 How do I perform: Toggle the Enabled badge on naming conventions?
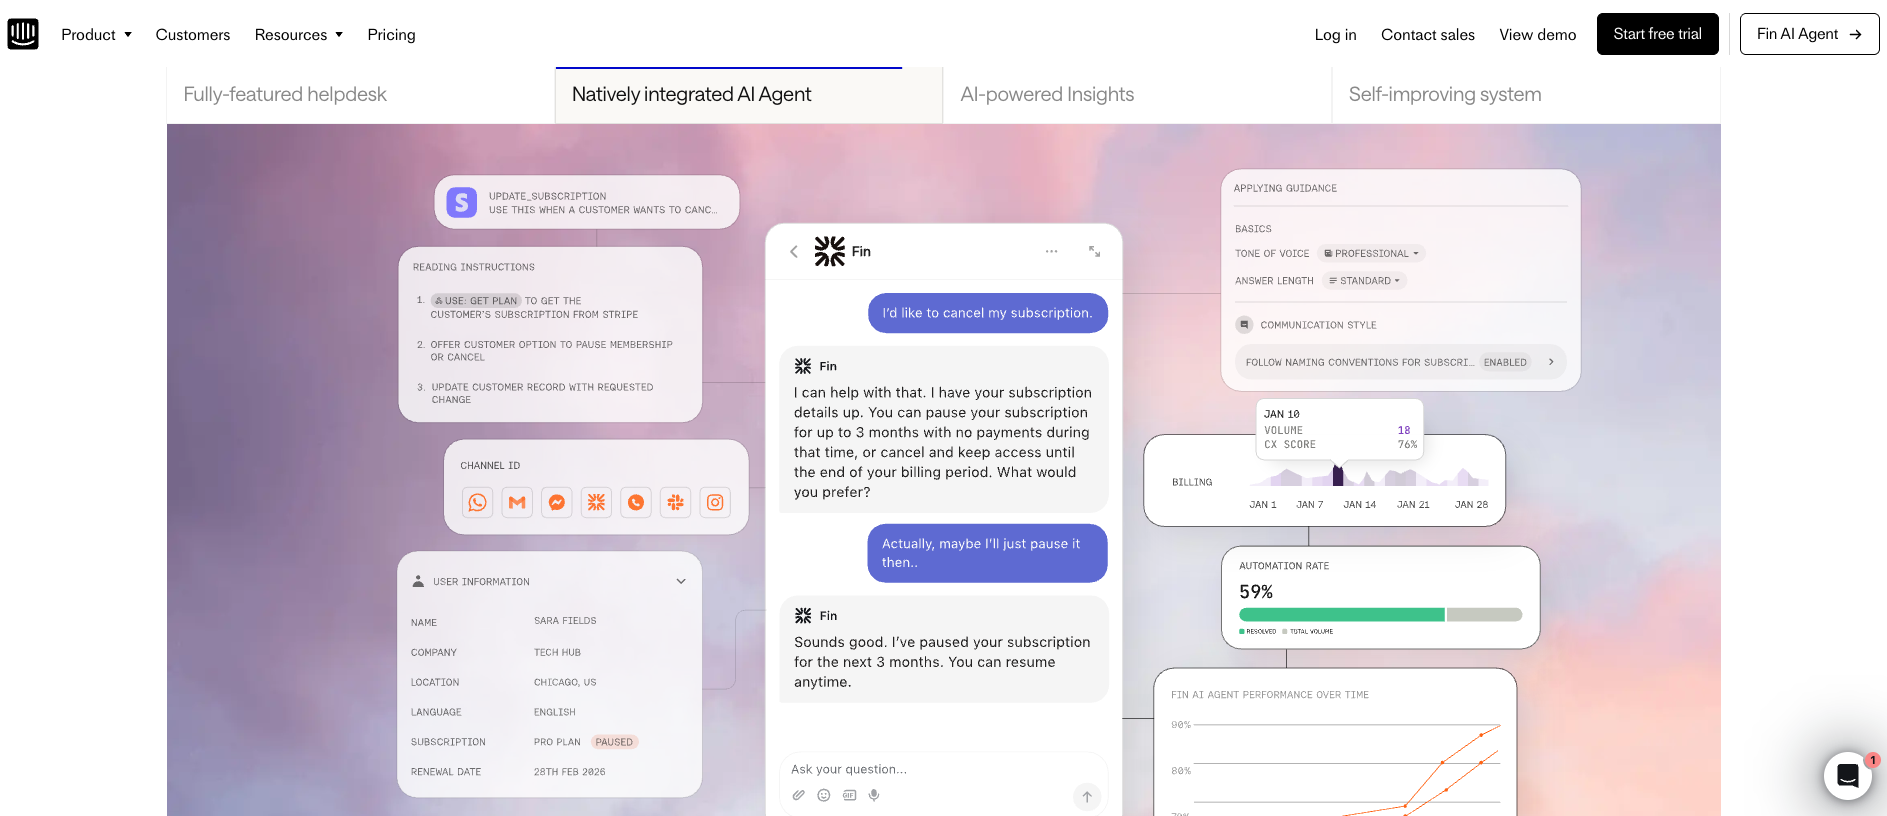1505,363
